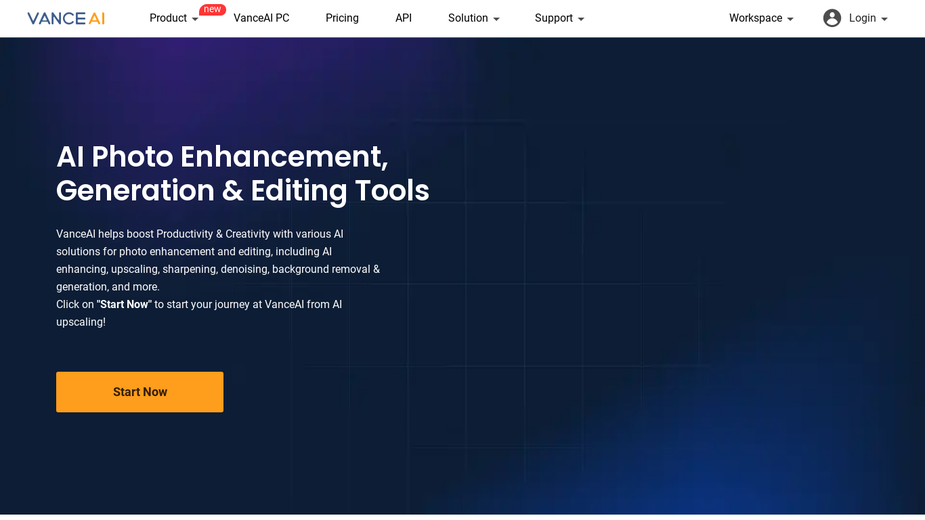Click the red 'new' badge

coord(212,9)
